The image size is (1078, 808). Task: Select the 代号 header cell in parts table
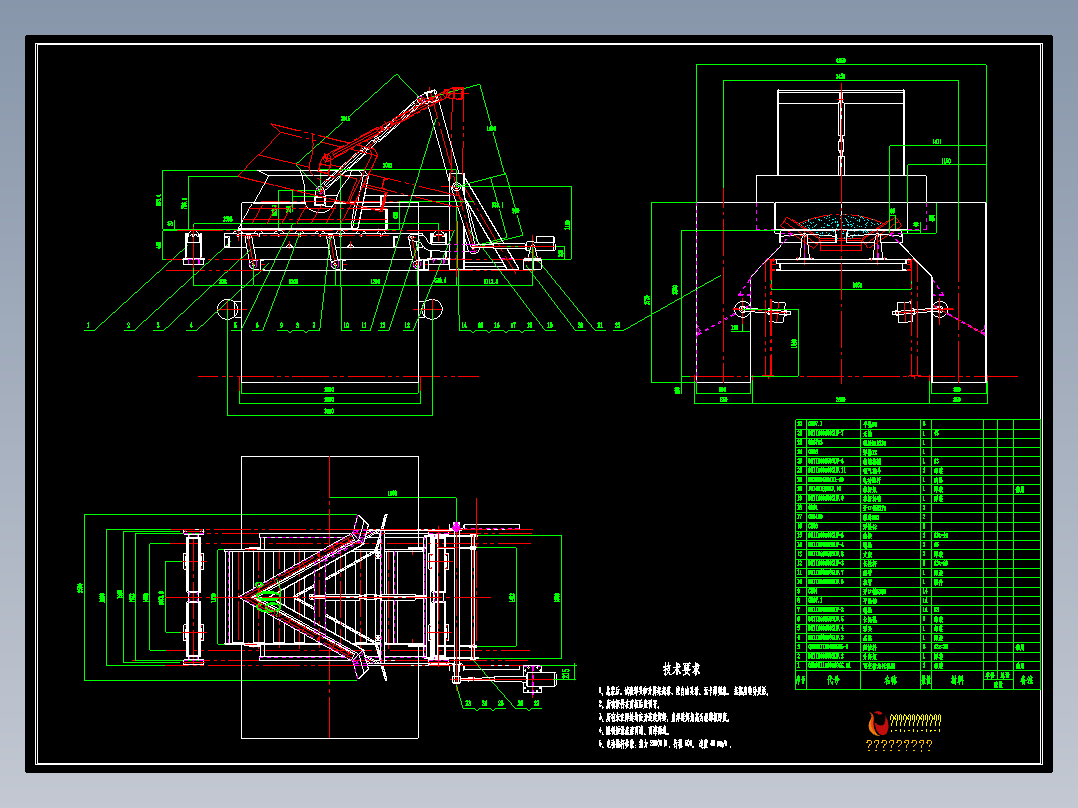[x=833, y=680]
